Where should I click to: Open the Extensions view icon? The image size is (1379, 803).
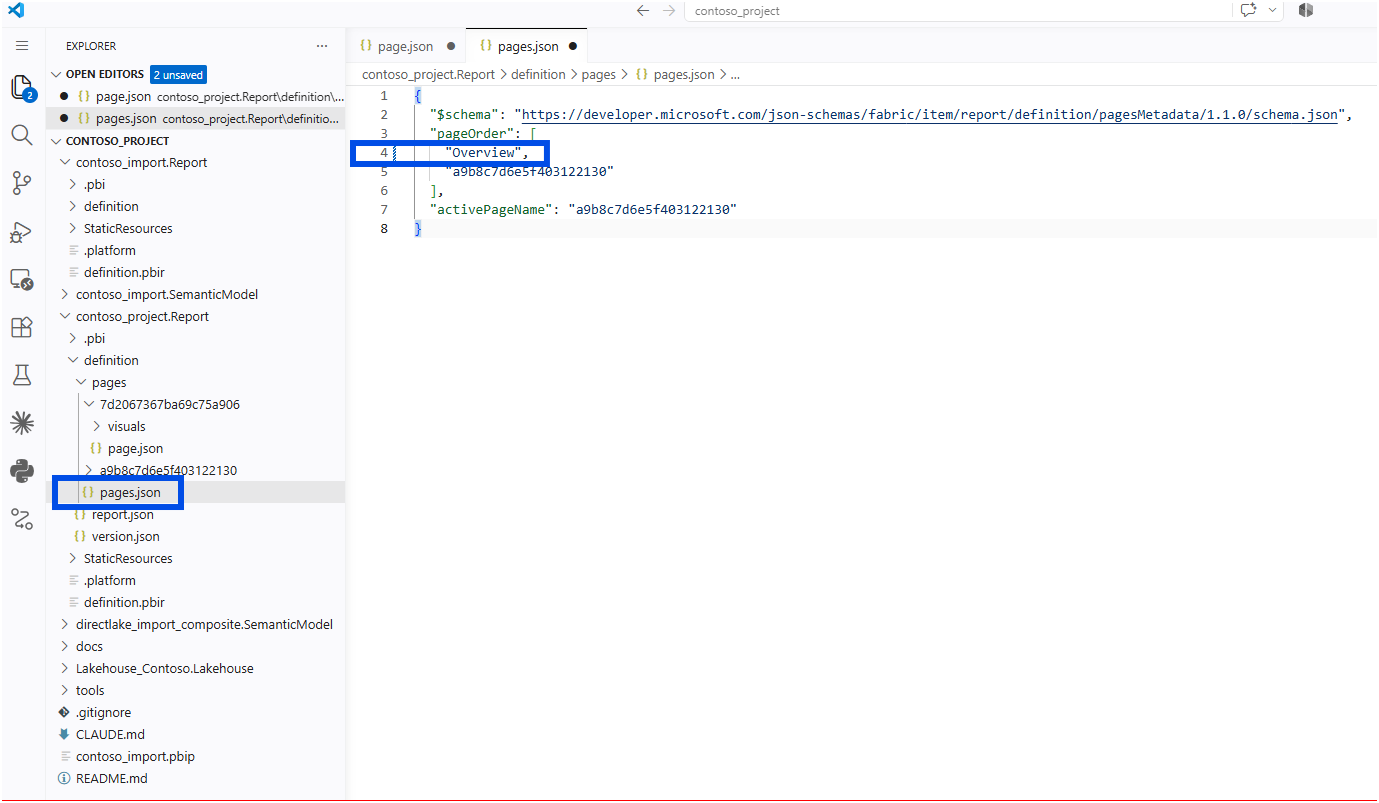pyautogui.click(x=22, y=327)
